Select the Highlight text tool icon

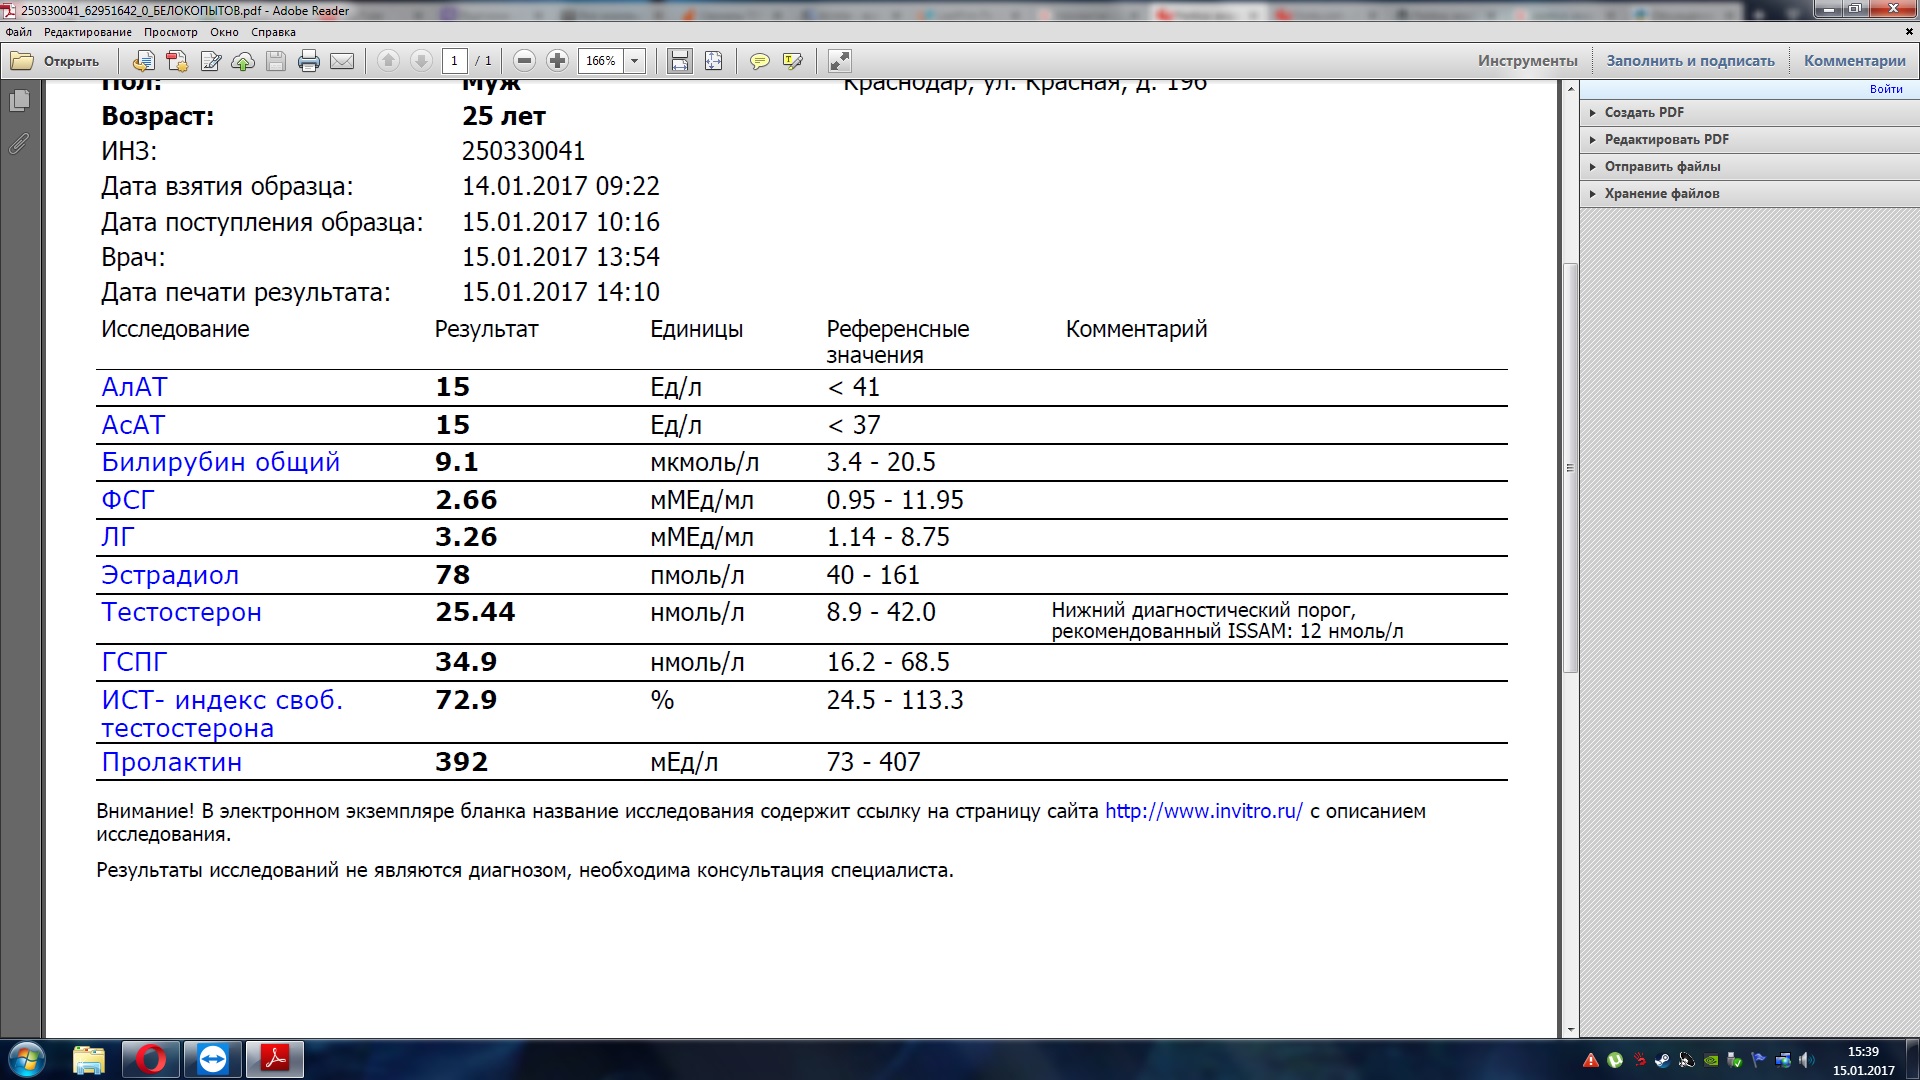[x=793, y=61]
